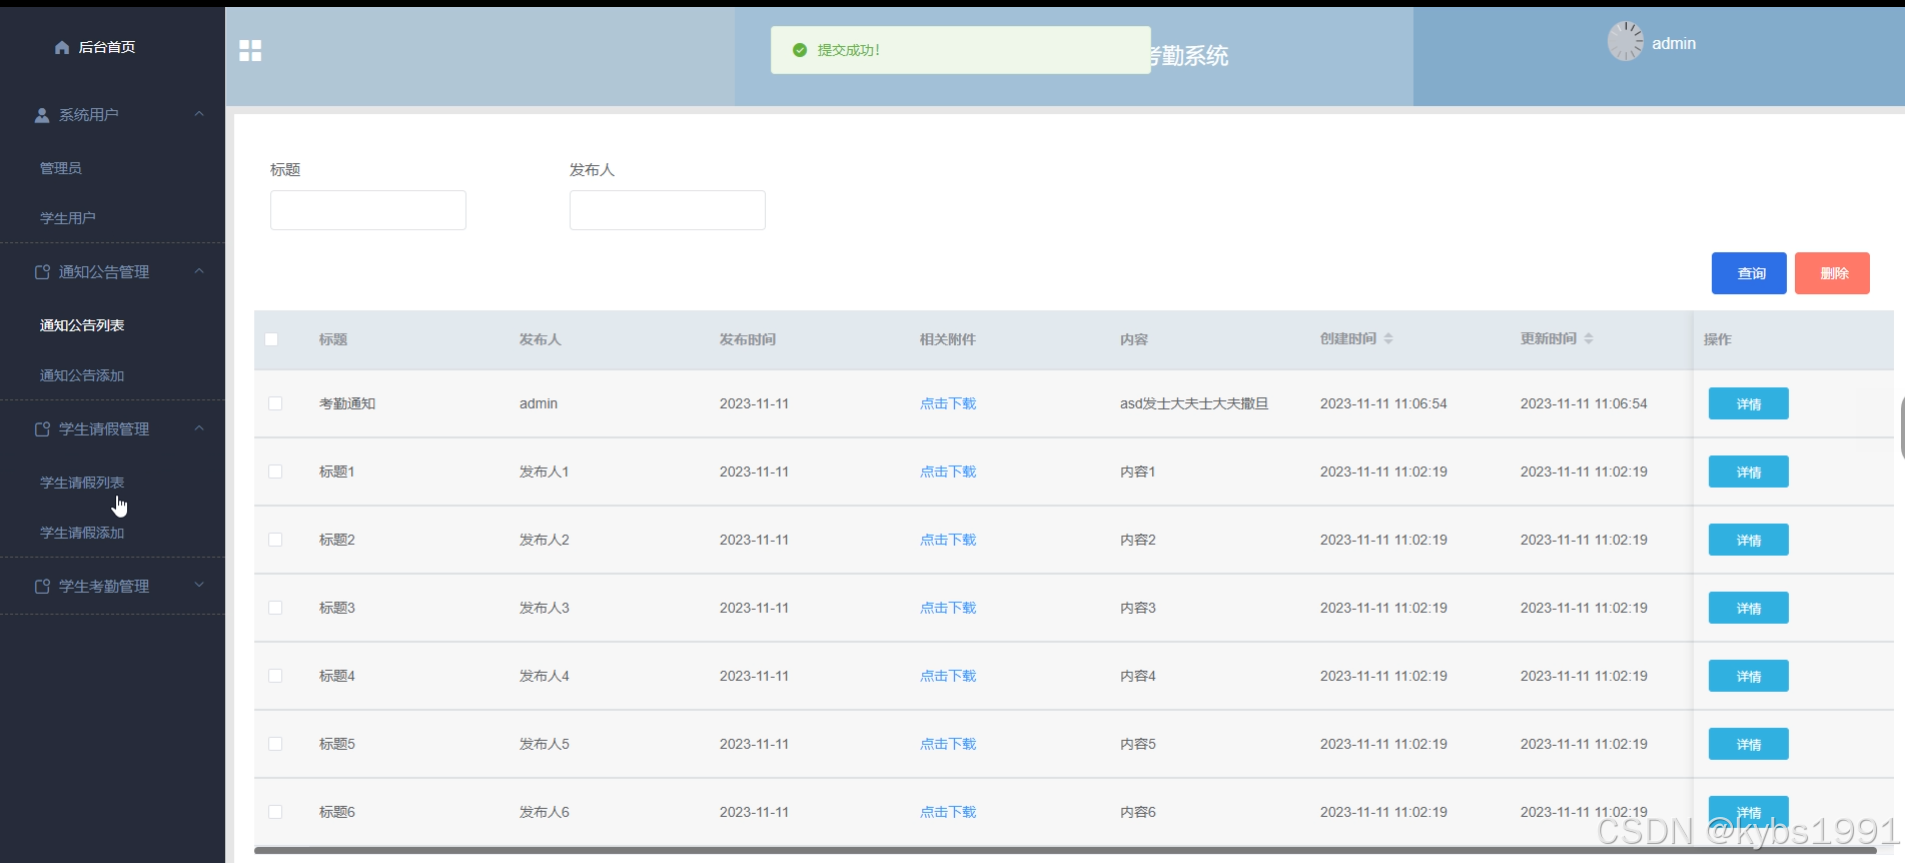Check the box for row 标题2
Viewport: 1905px width, 863px height.
[x=275, y=539]
